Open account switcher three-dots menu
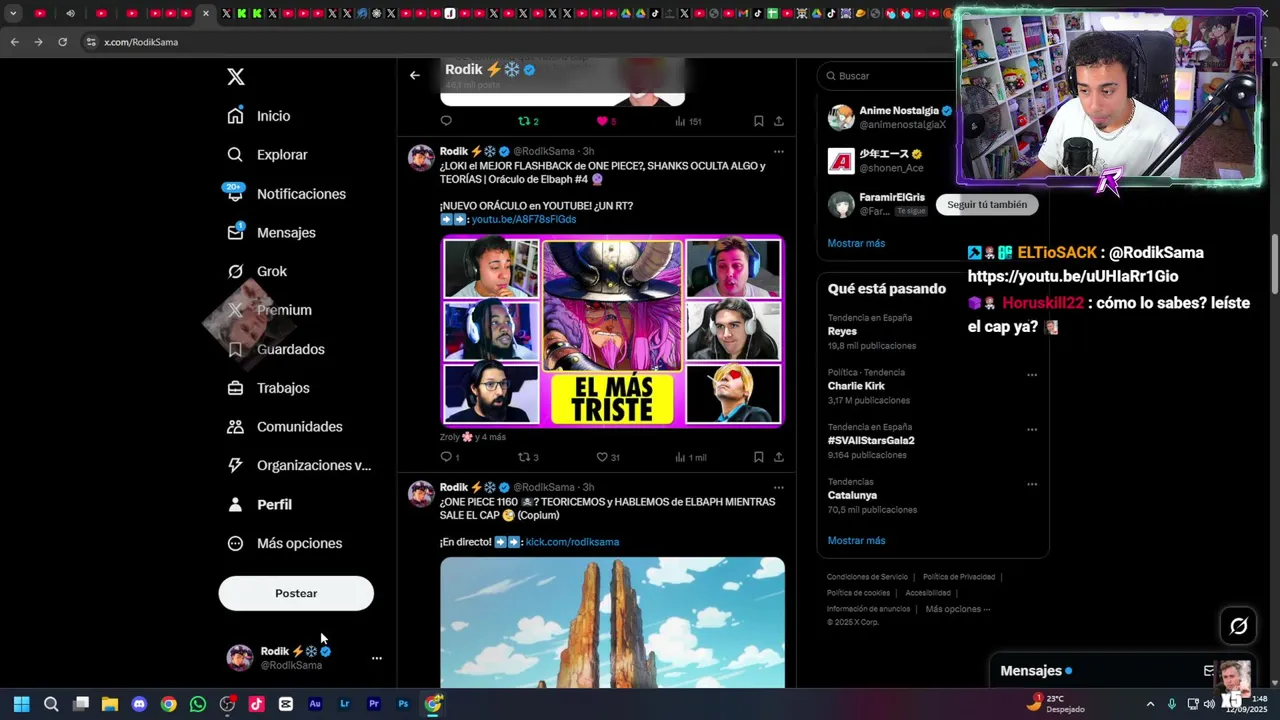The height and width of the screenshot is (720, 1280). (377, 658)
